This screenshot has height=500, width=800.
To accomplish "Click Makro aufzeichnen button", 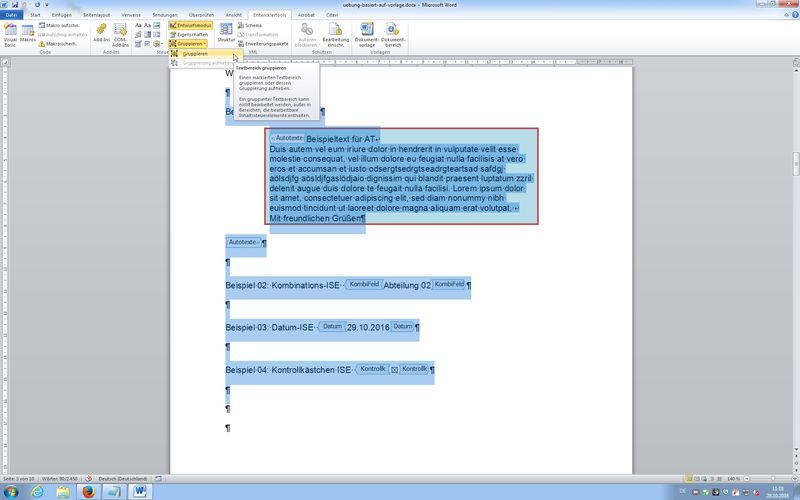I will click(62, 24).
